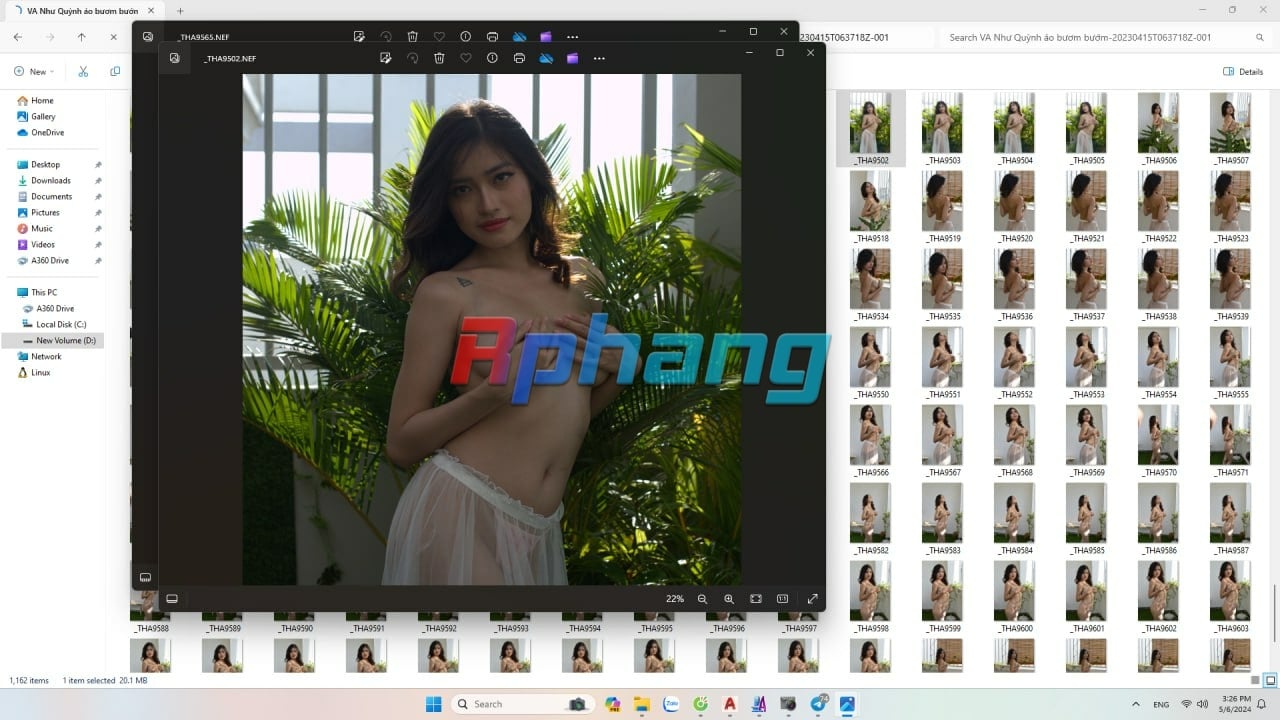The width and height of the screenshot is (1280, 720).
Task: Open the pinned Desktop folder
Action: [x=45, y=164]
